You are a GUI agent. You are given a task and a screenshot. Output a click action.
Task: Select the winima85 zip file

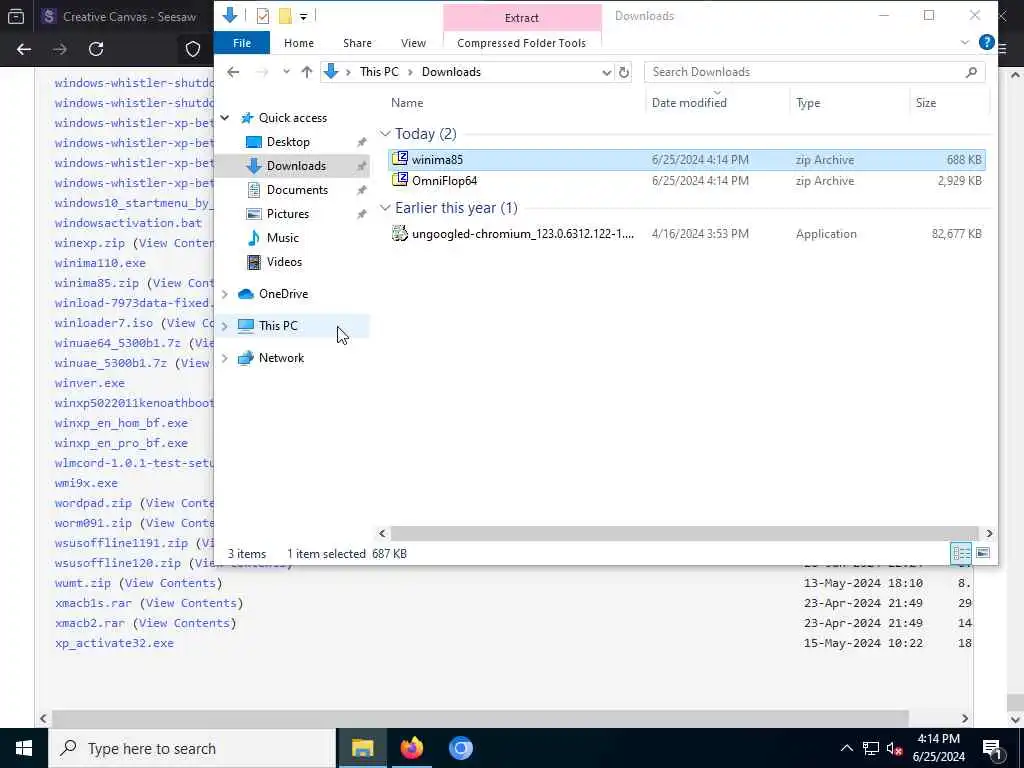point(686,160)
